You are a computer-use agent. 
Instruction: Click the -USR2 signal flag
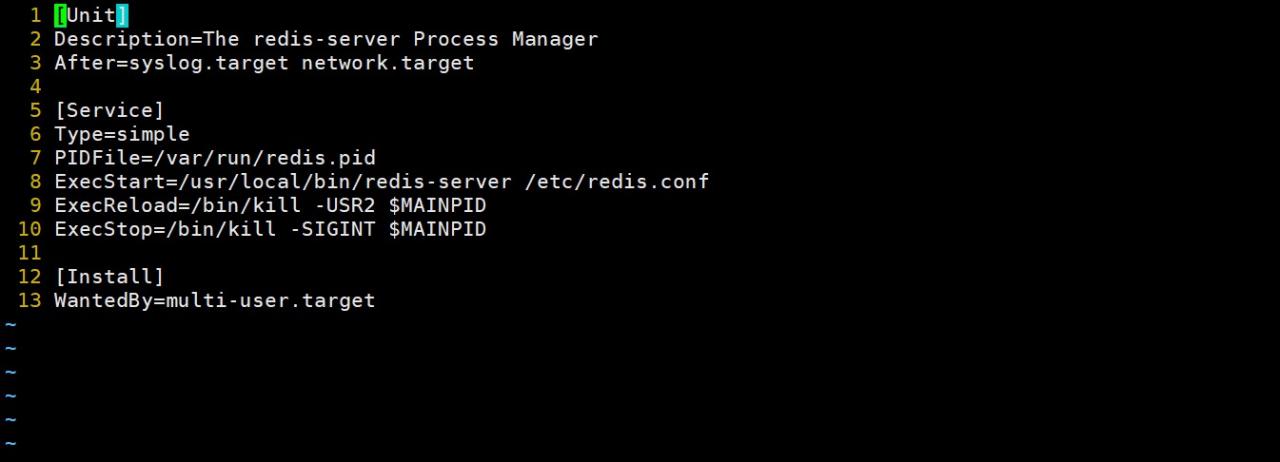pos(344,206)
